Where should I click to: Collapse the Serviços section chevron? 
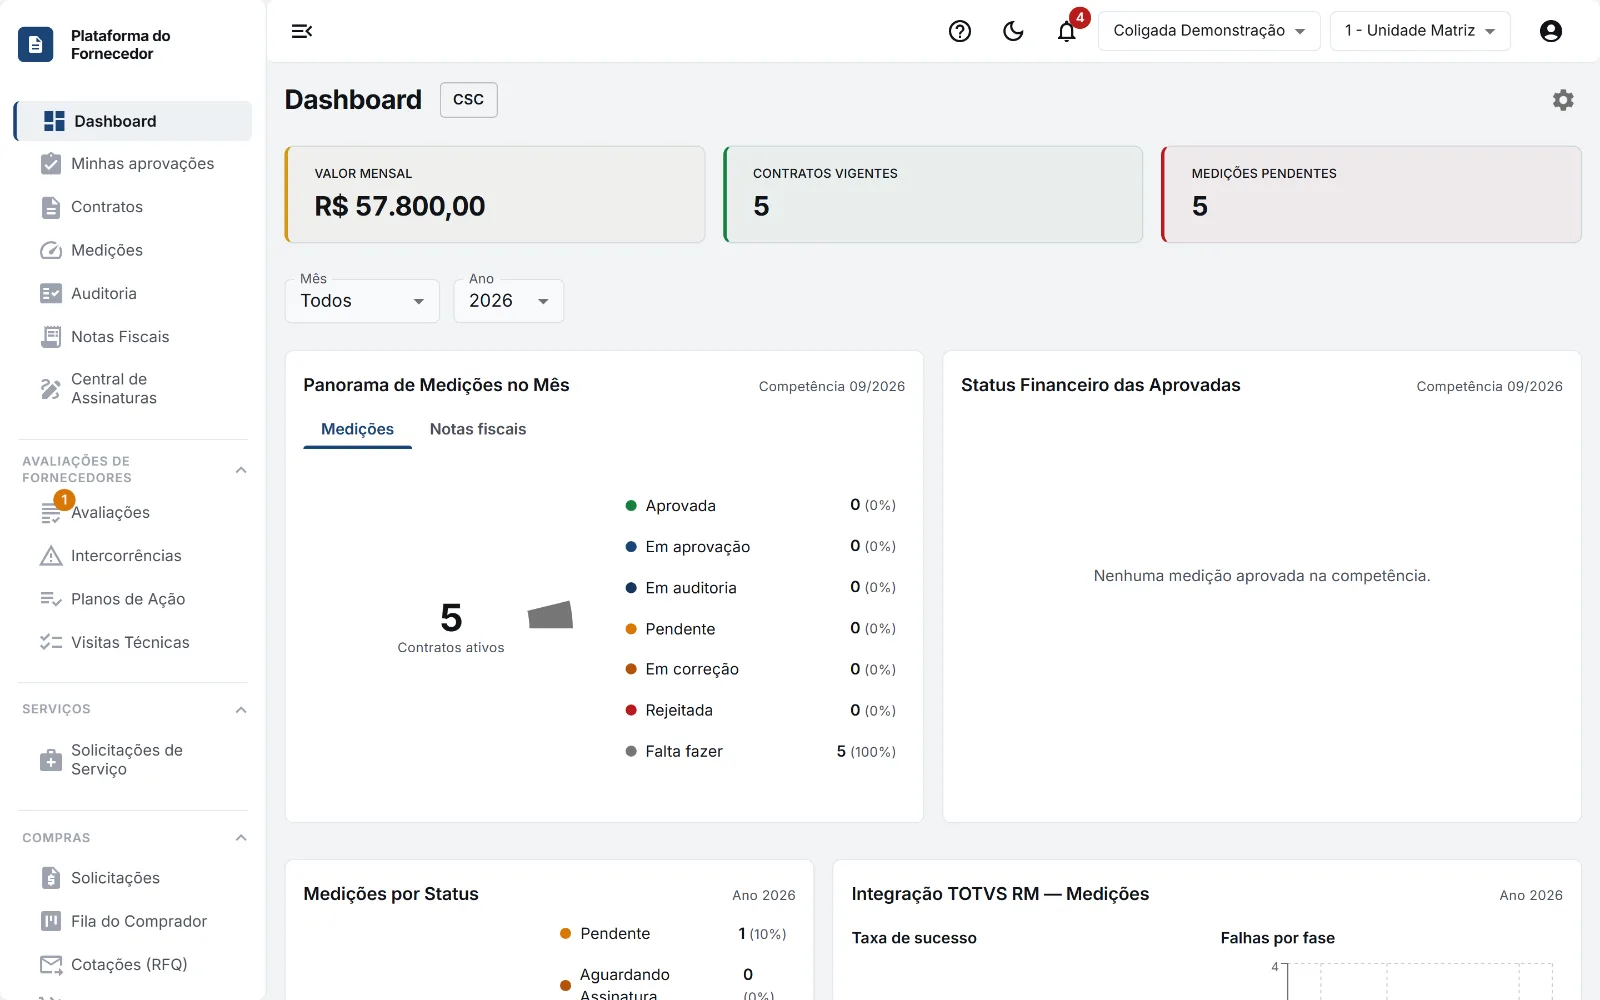click(241, 710)
